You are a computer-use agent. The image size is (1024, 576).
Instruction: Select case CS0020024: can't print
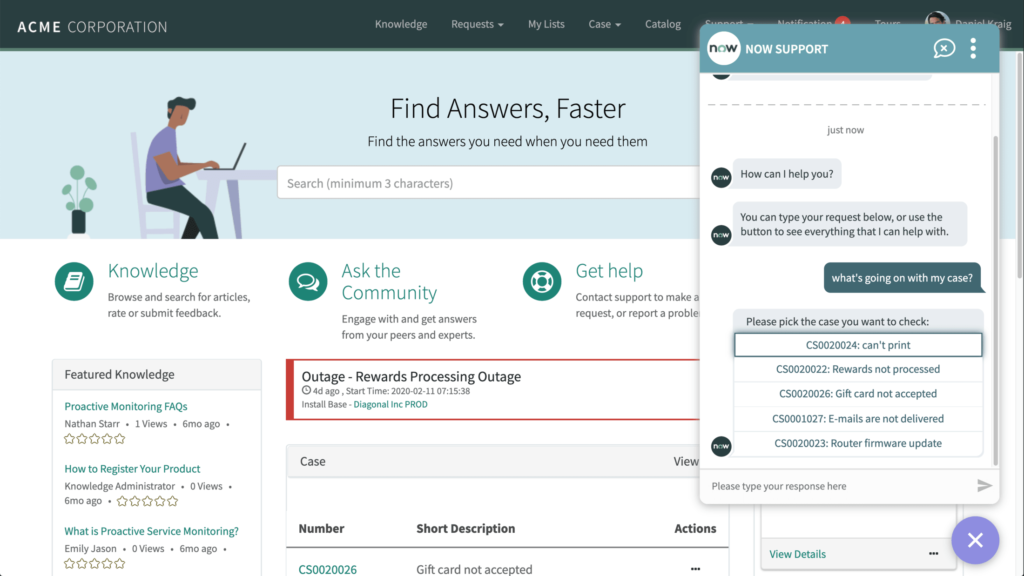(857, 344)
